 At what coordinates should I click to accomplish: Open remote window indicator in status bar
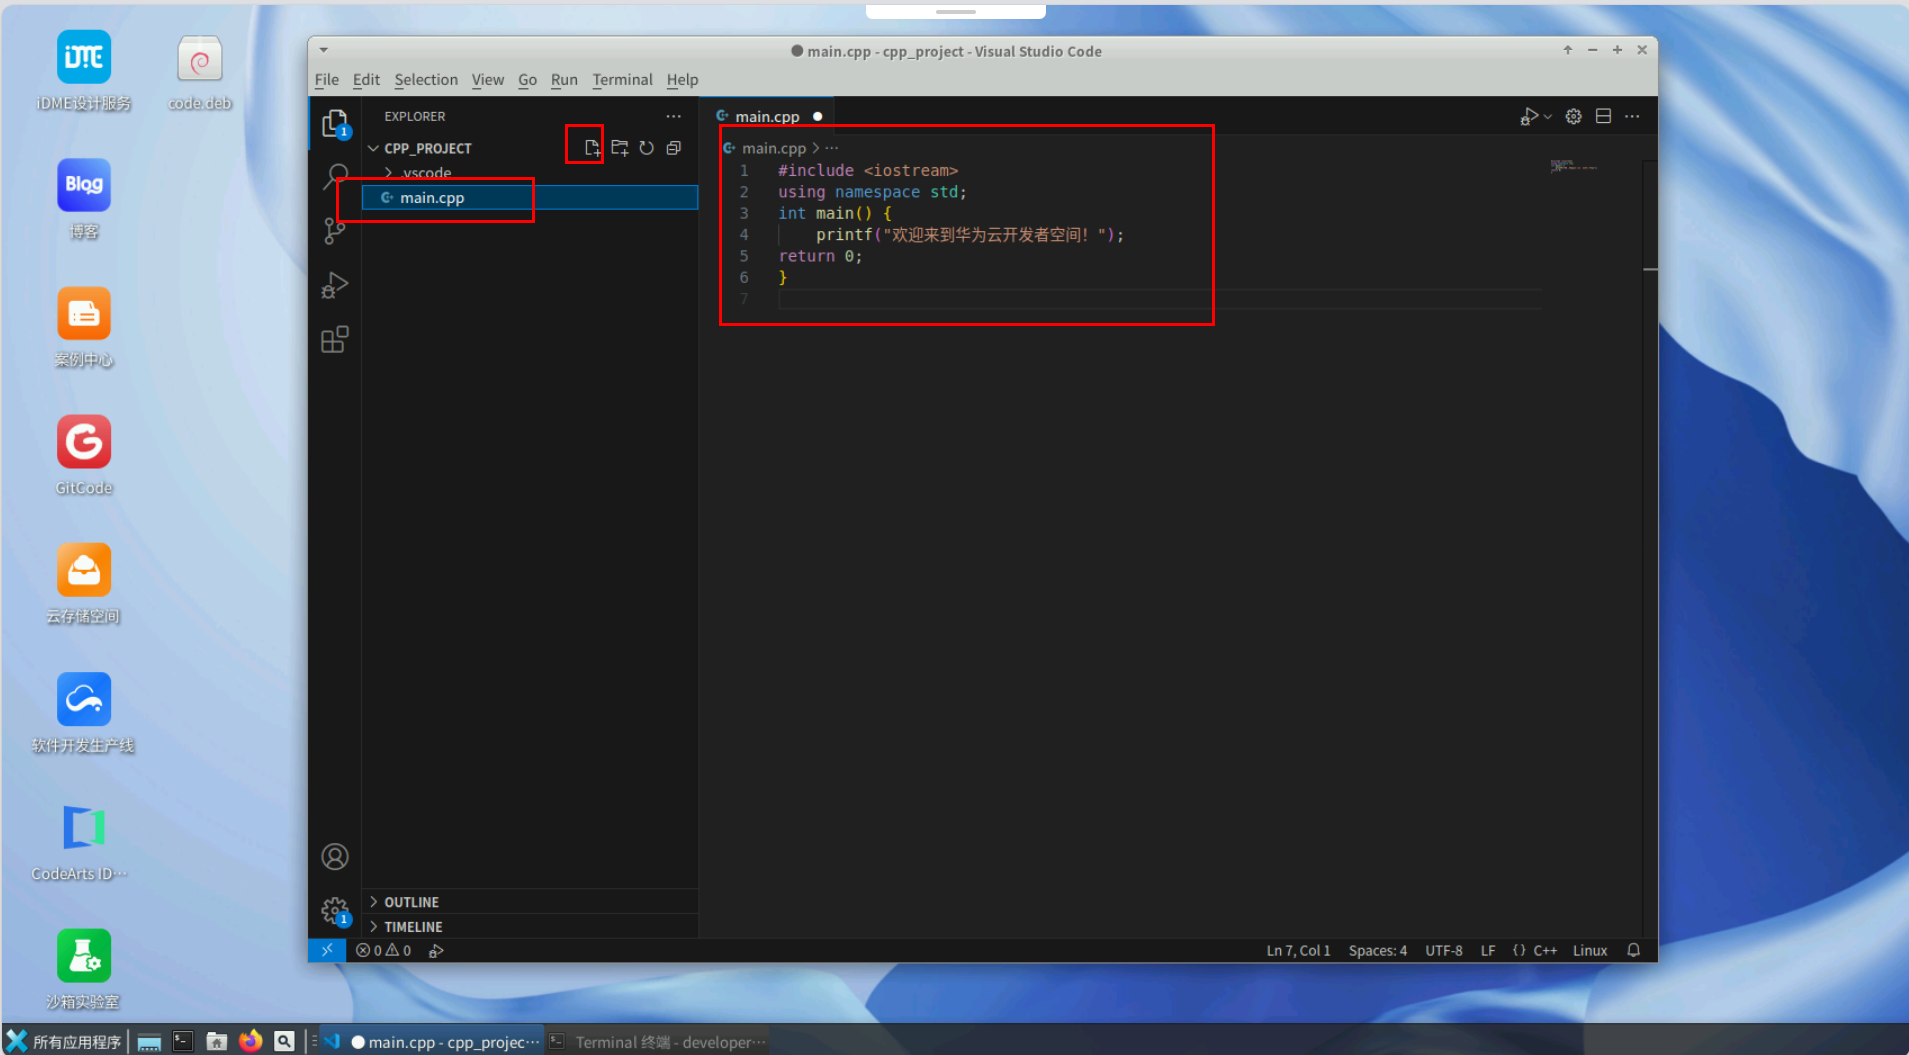coord(327,950)
